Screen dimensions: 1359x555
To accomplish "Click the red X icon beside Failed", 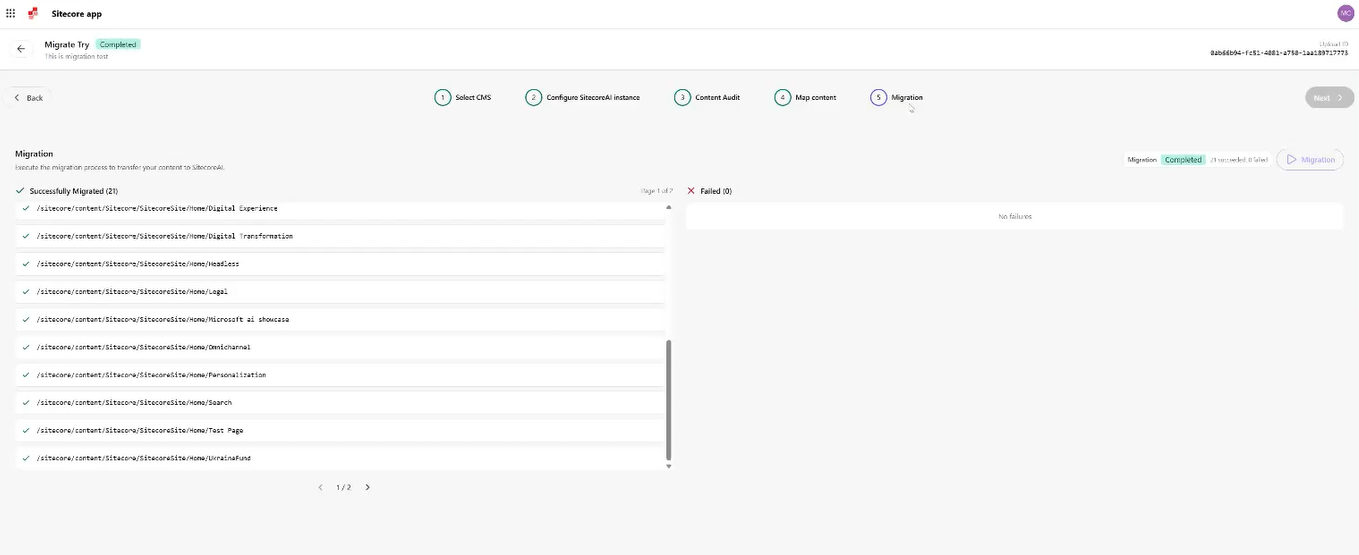I will (691, 191).
